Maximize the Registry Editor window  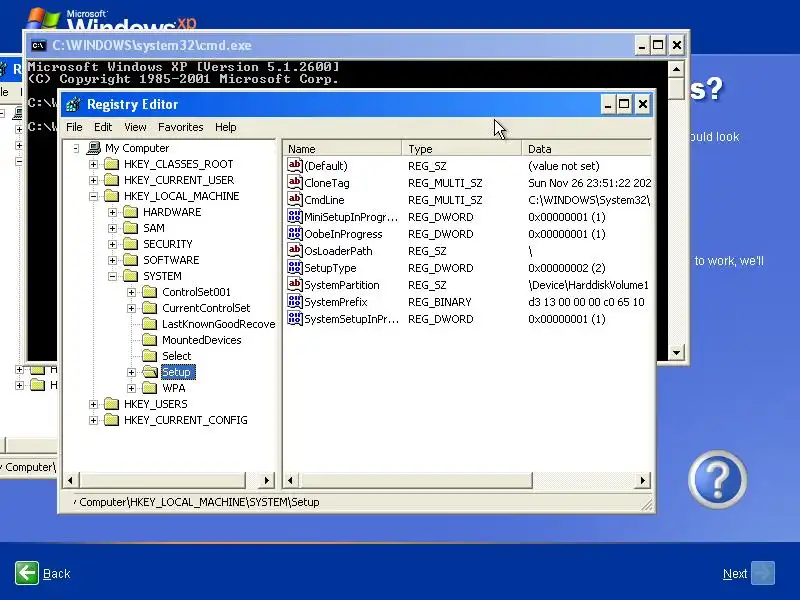point(624,105)
